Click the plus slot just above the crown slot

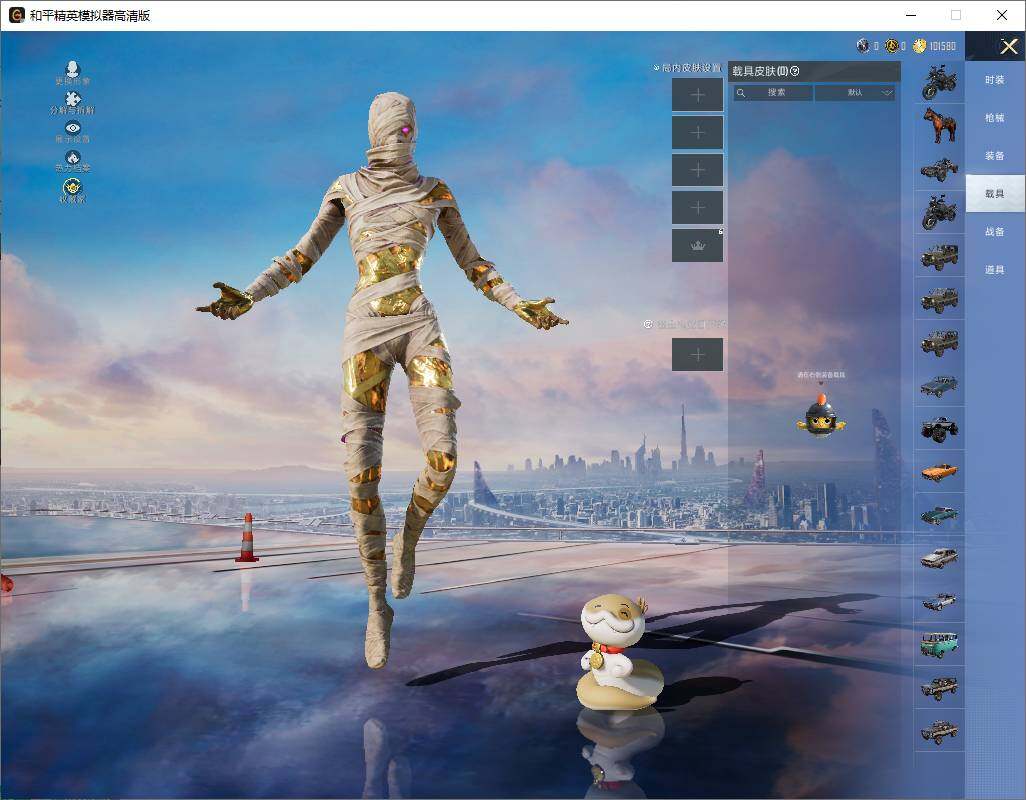click(698, 207)
